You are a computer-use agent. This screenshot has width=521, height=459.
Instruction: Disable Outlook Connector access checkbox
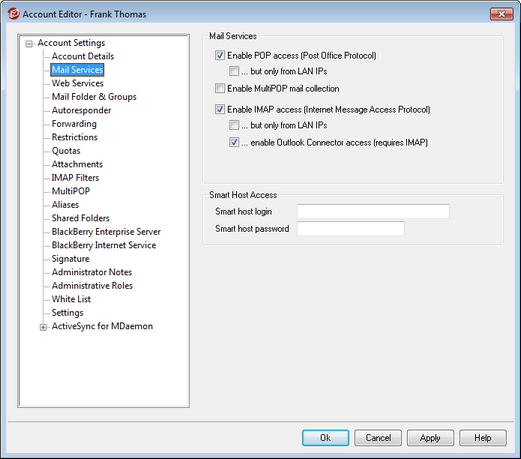(x=234, y=142)
